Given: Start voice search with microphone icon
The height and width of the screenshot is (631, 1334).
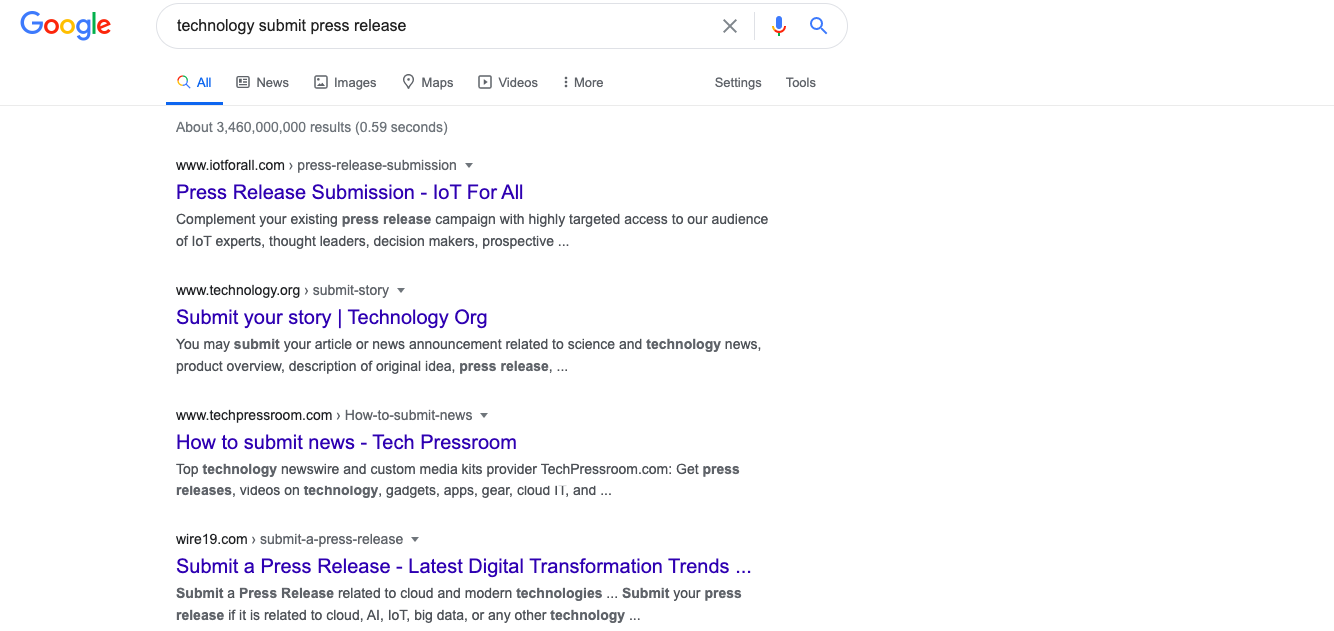Looking at the screenshot, I should [779, 26].
